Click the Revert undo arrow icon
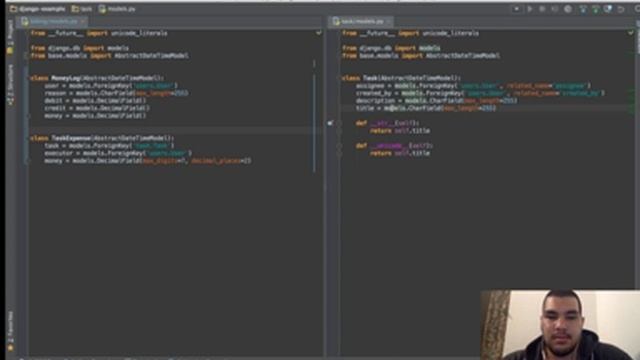The height and width of the screenshot is (360, 640). 621,9
